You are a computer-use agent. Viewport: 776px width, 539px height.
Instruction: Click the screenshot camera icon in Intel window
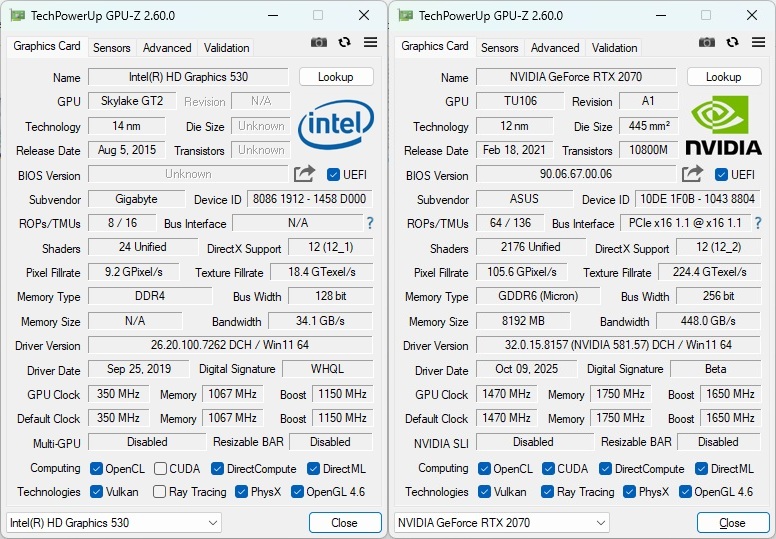pyautogui.click(x=319, y=43)
